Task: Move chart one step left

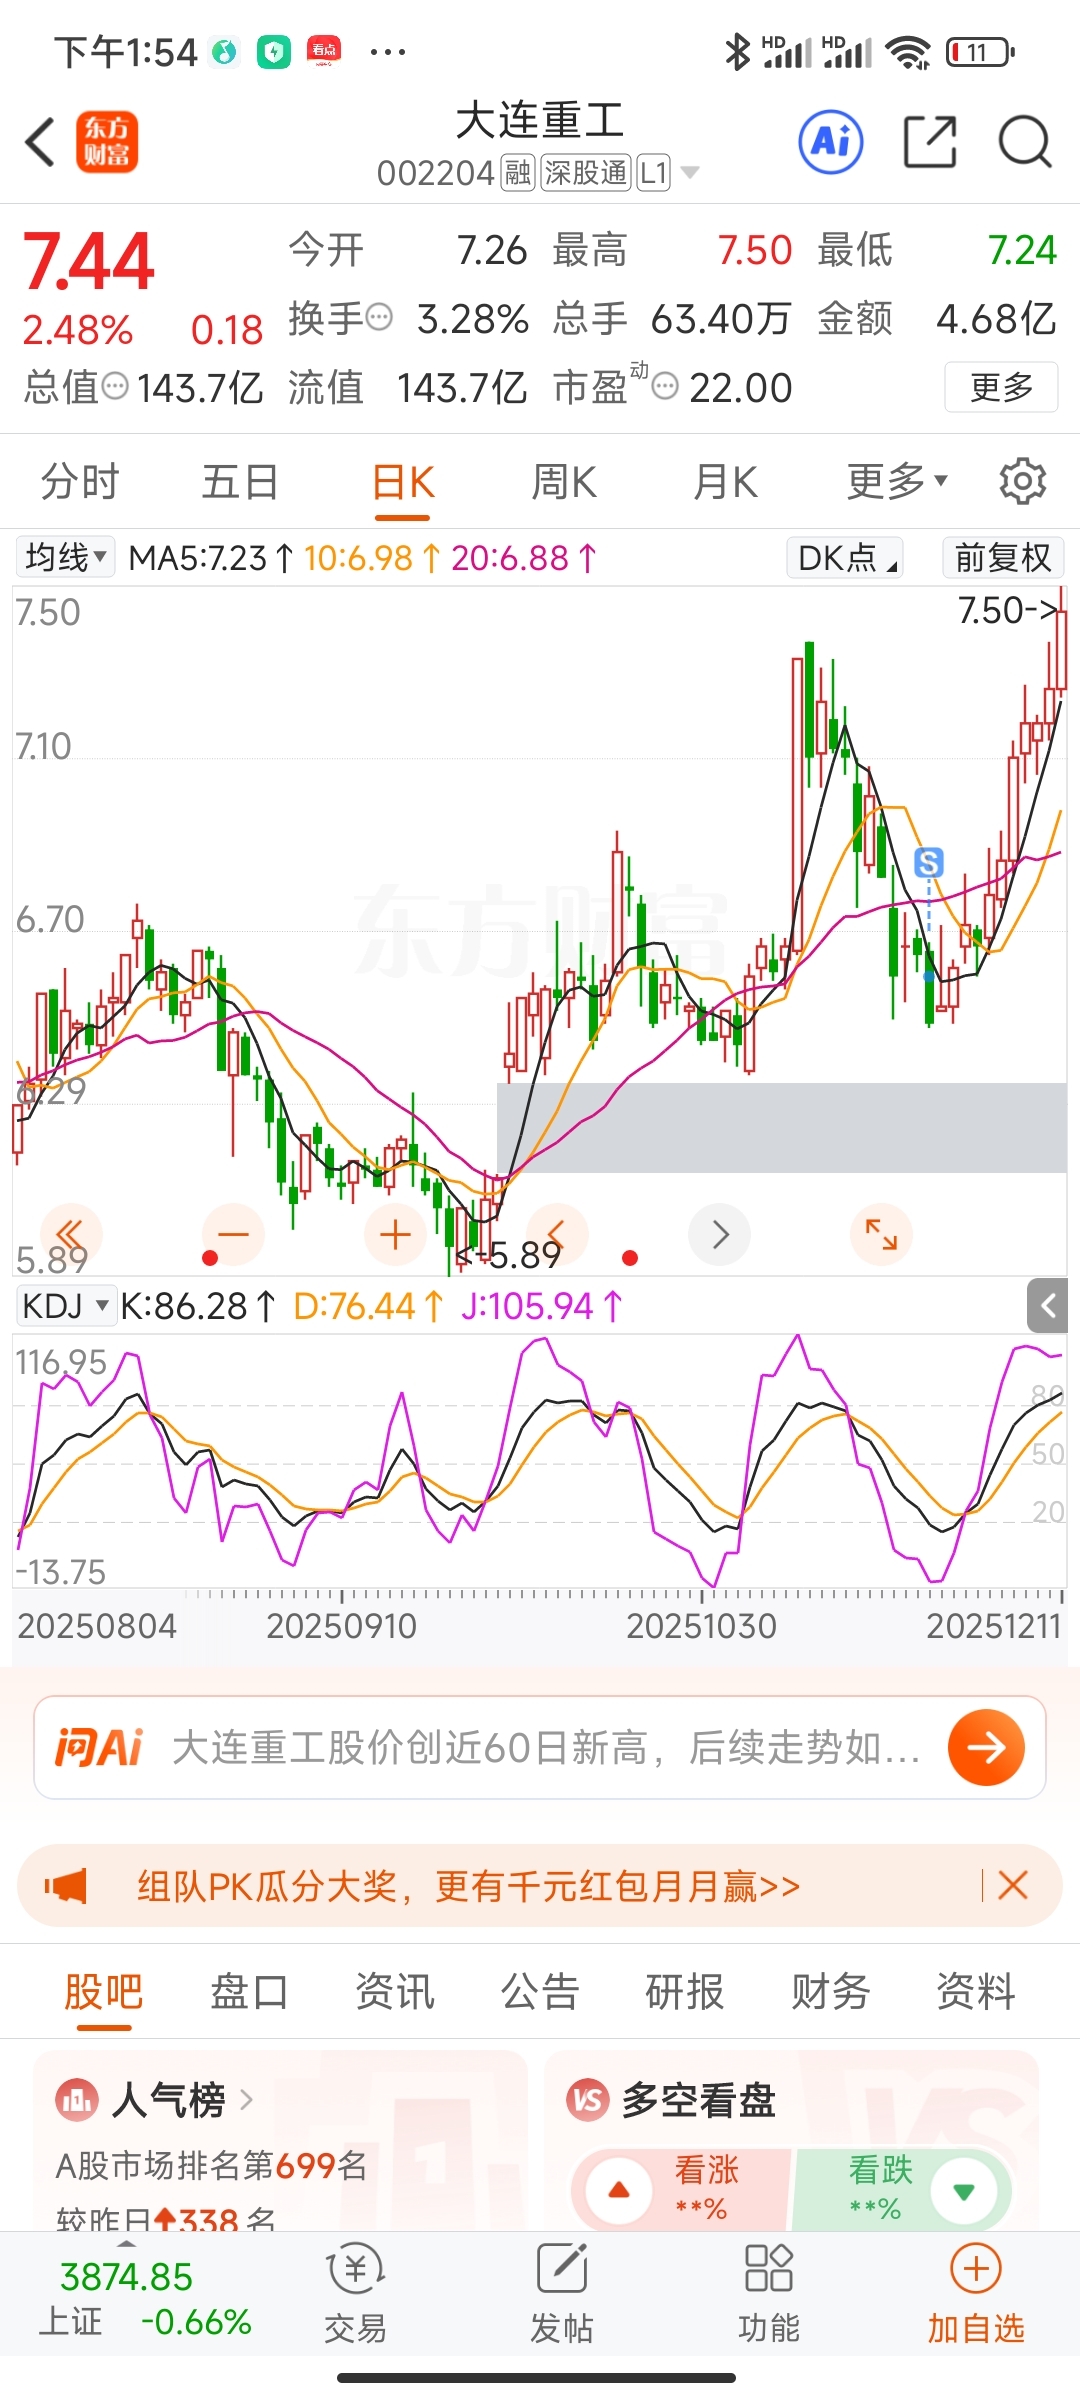Action: [557, 1235]
